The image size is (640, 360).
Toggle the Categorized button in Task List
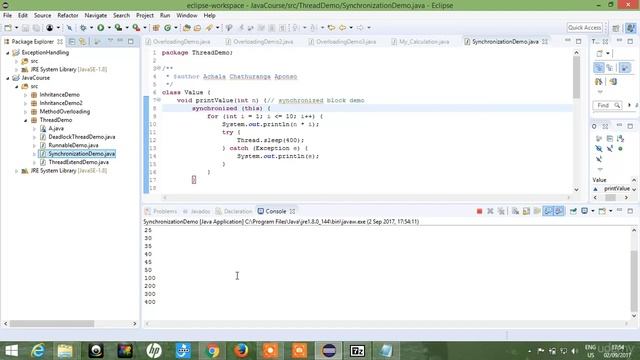click(599, 68)
